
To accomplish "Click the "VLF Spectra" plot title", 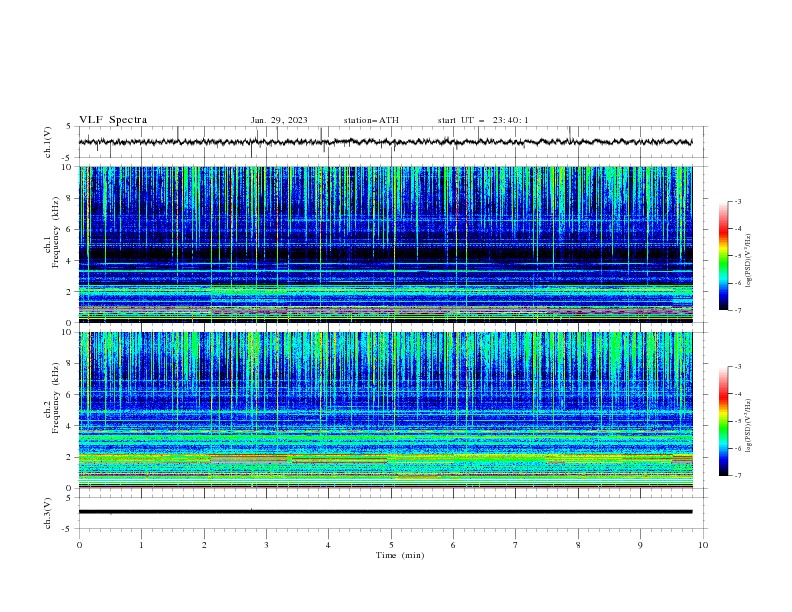I will click(113, 120).
